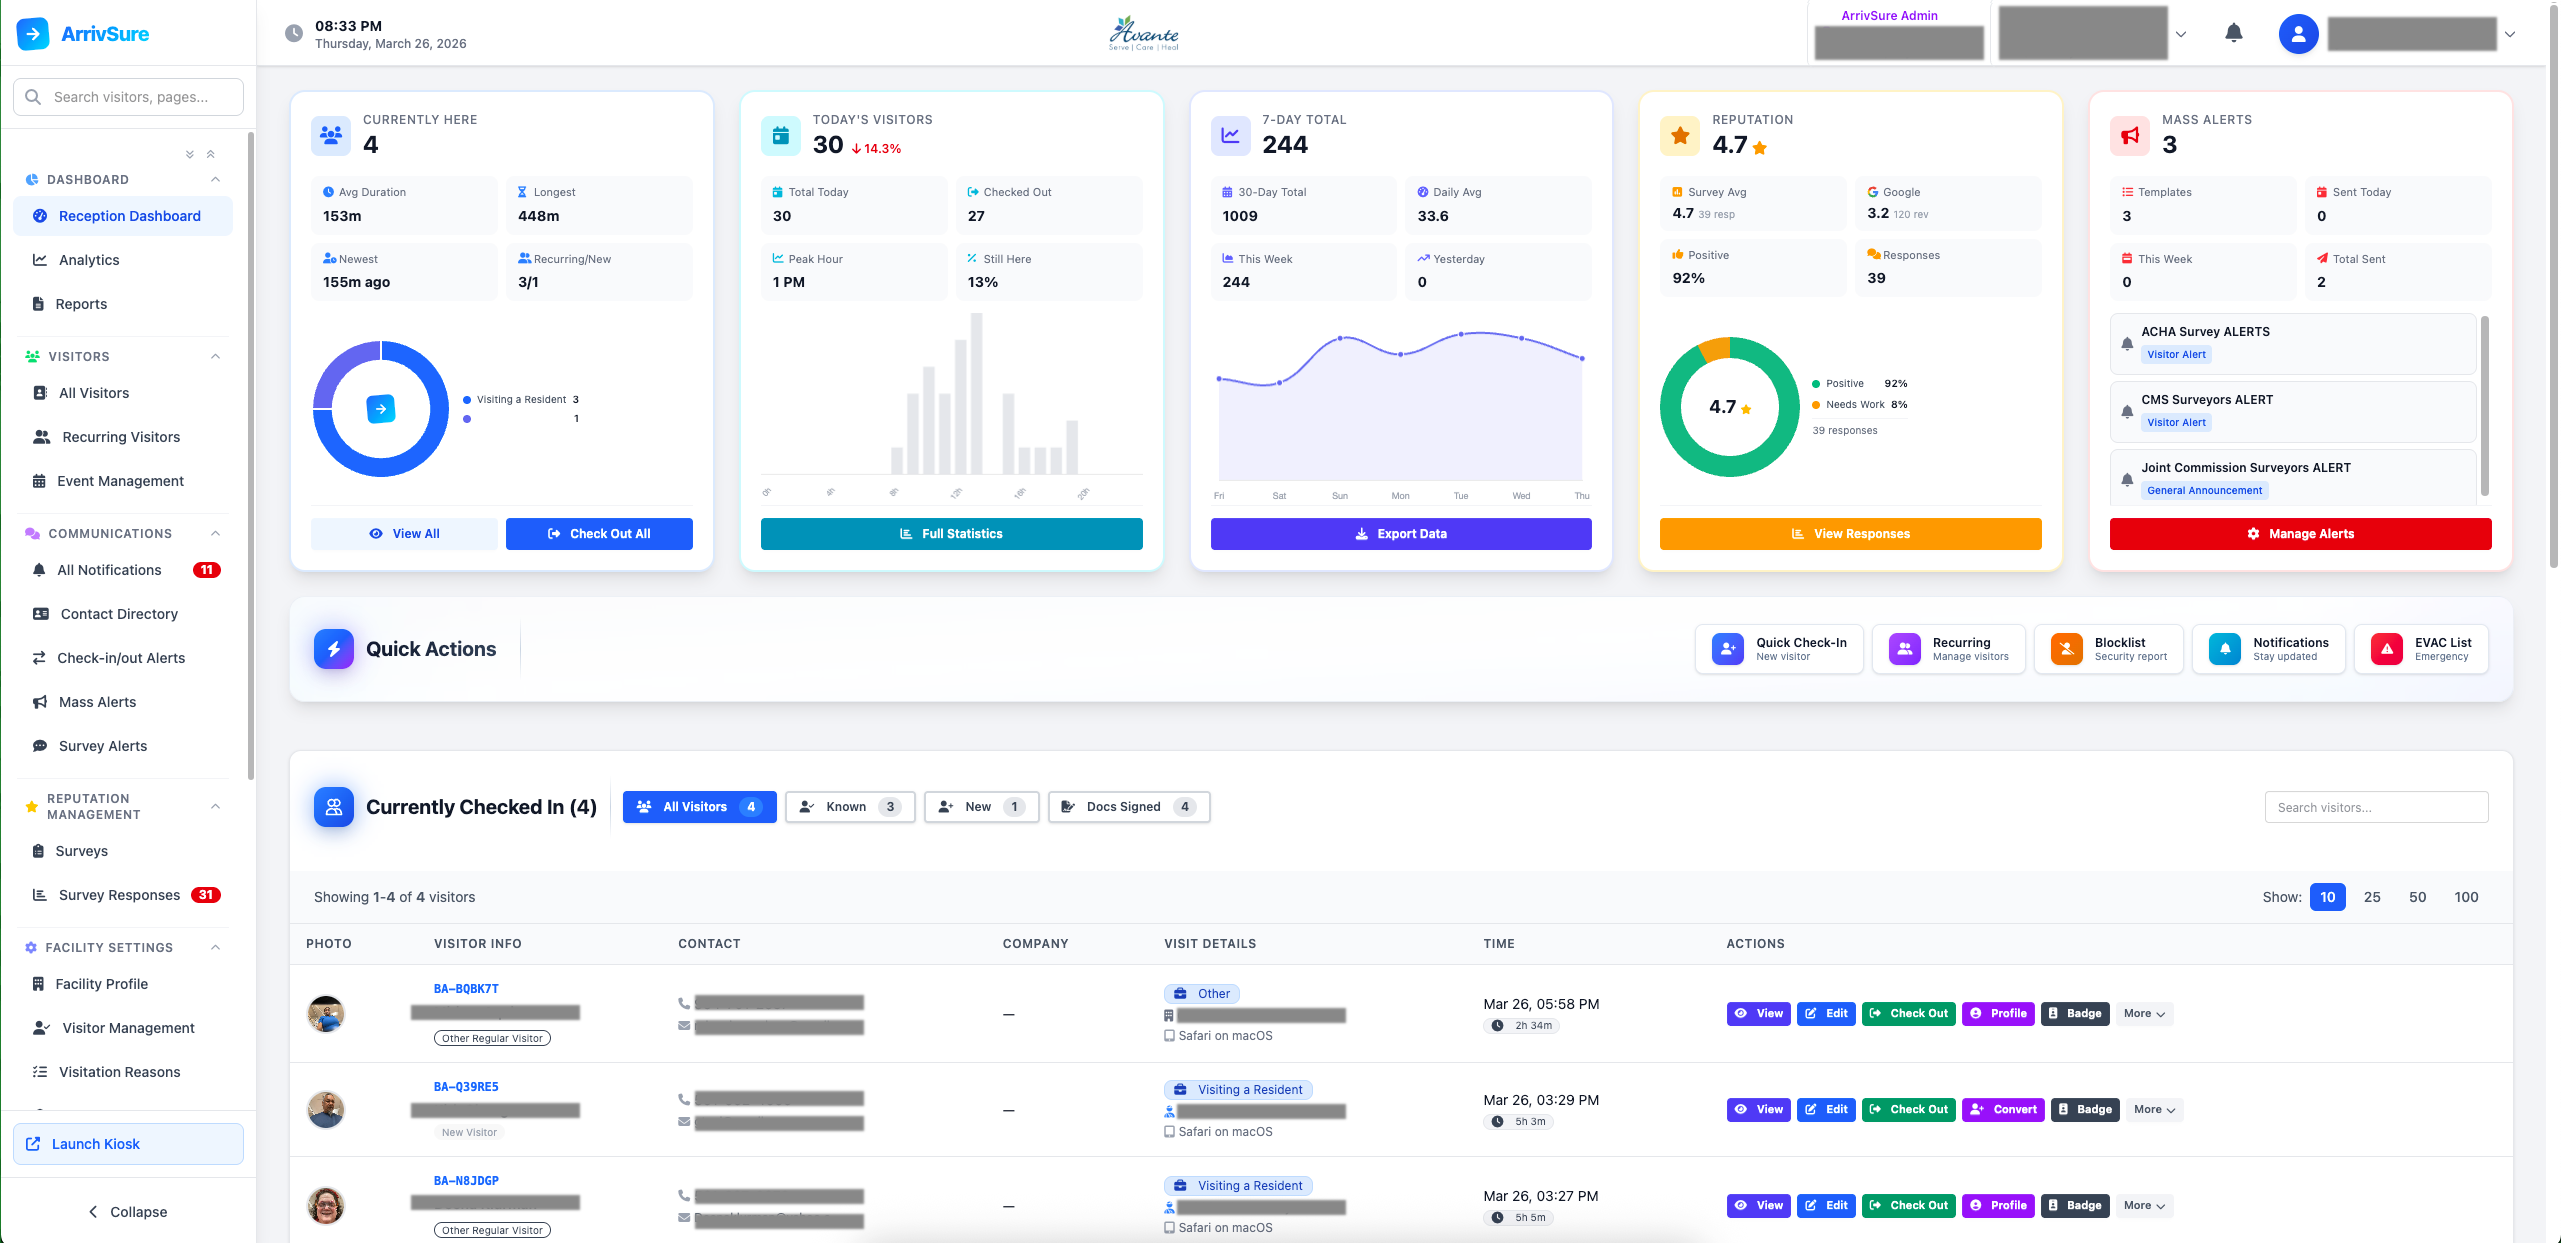The image size is (2561, 1243).
Task: Open Analytics in the sidebar
Action: click(x=89, y=260)
